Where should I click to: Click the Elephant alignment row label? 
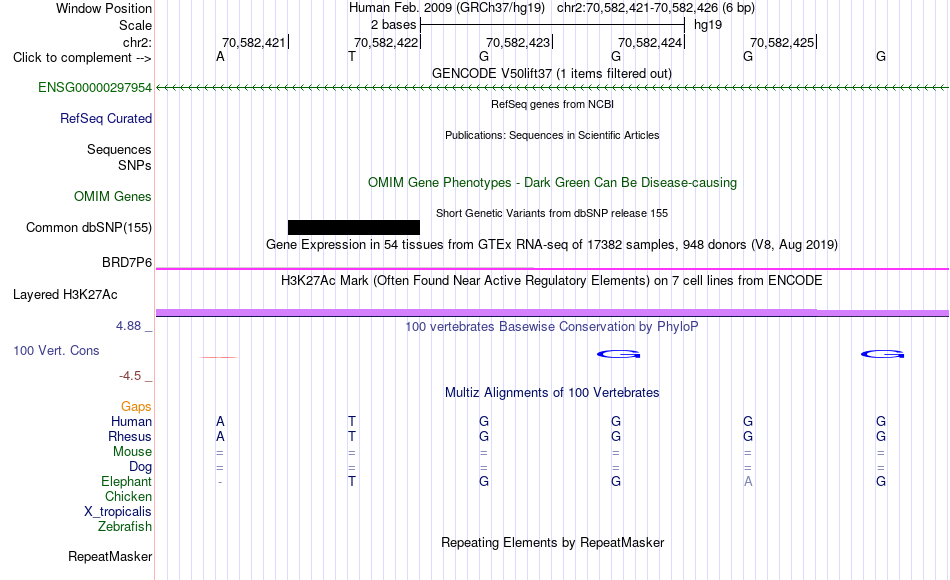126,481
